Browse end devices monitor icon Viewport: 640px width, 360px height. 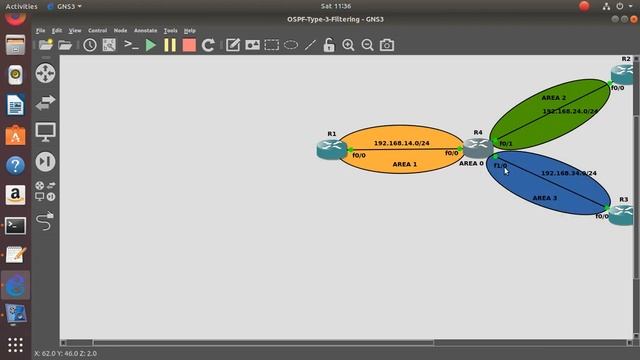click(45, 132)
